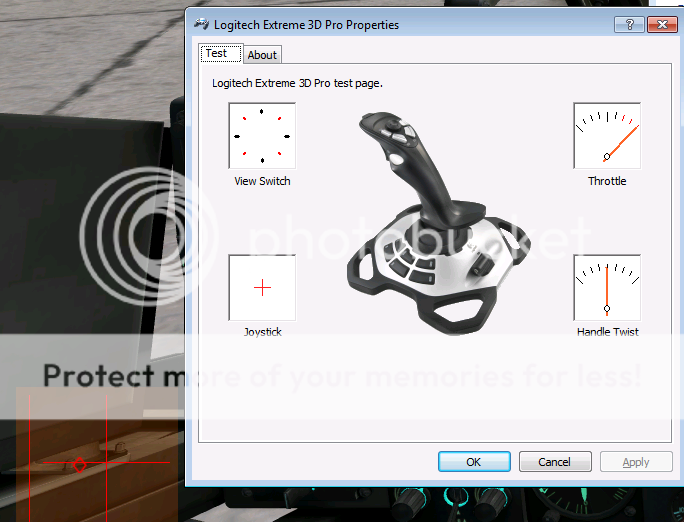Click the Handle Twist gauge indicator
The image size is (684, 522).
coord(607,288)
